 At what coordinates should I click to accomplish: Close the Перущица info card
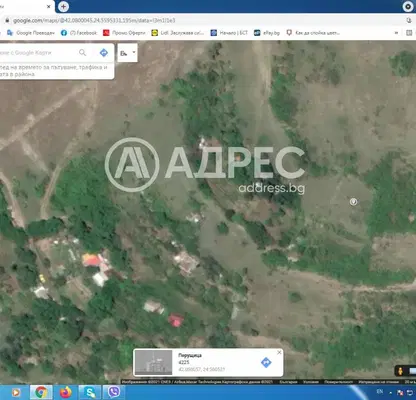(x=279, y=352)
